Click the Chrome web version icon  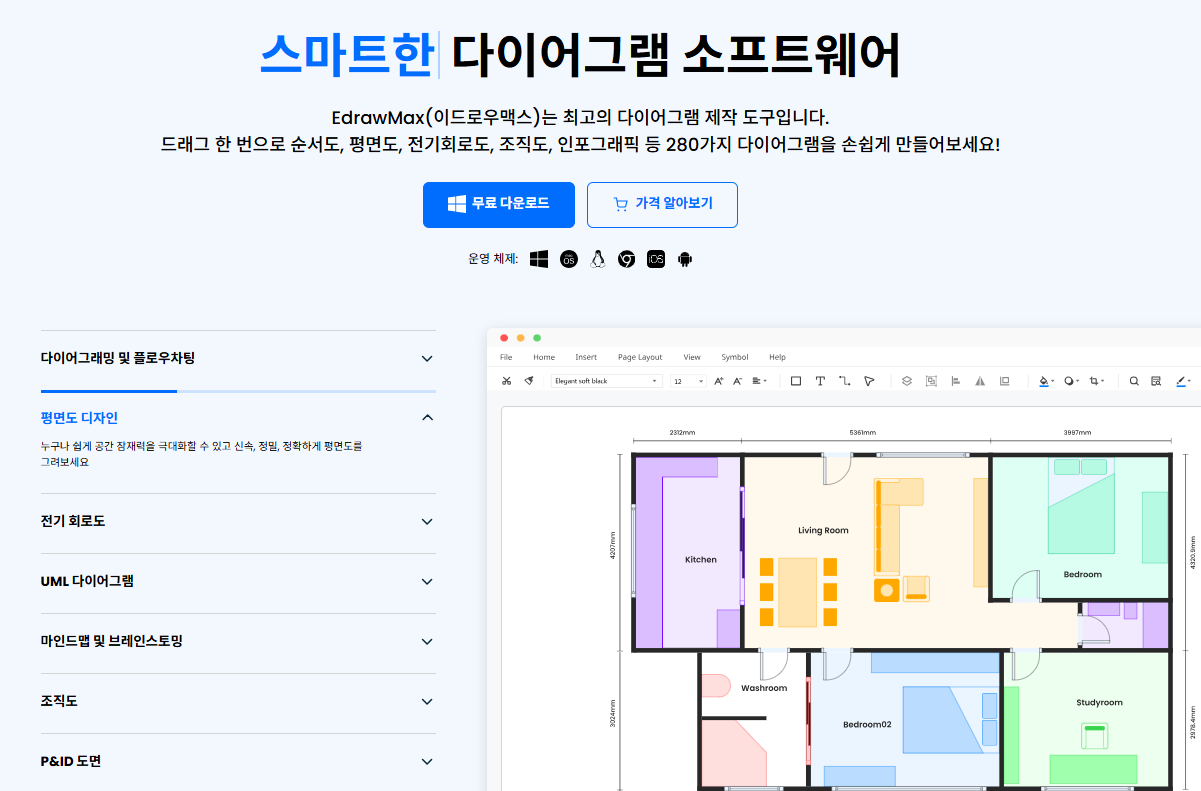[627, 259]
